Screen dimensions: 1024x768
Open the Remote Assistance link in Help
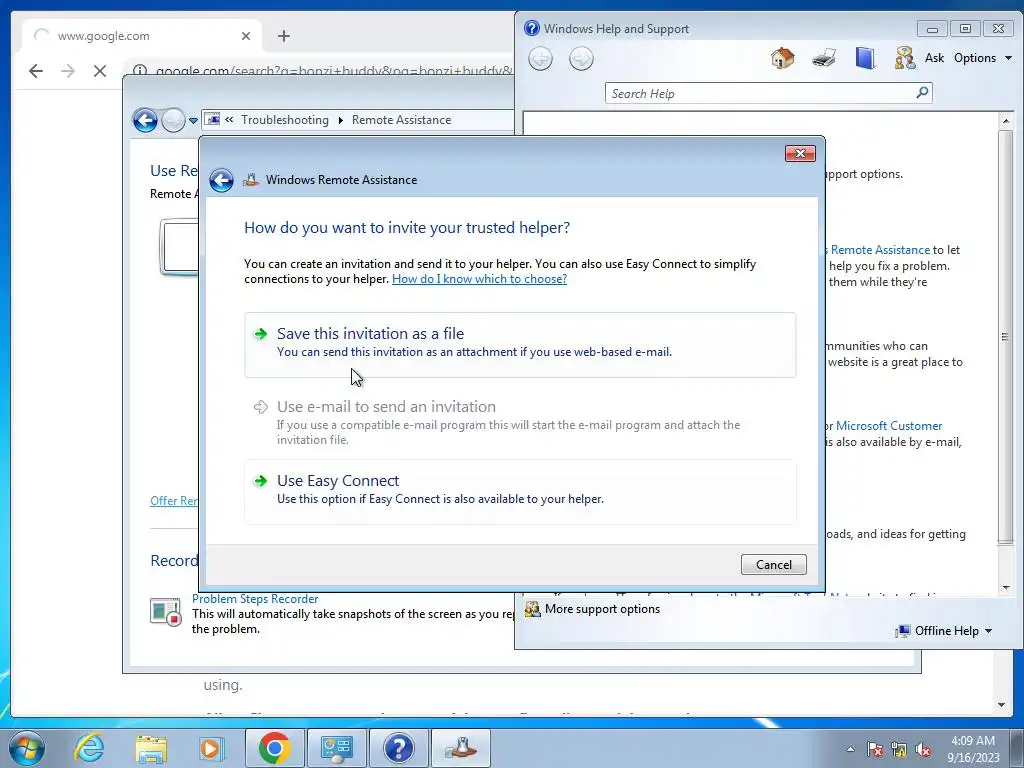pyautogui.click(x=880, y=249)
